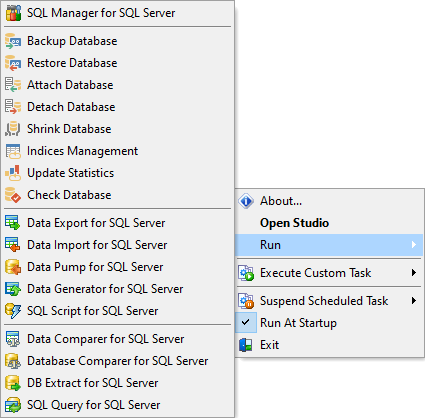
Task: Click the About info icon
Action: pos(246,201)
